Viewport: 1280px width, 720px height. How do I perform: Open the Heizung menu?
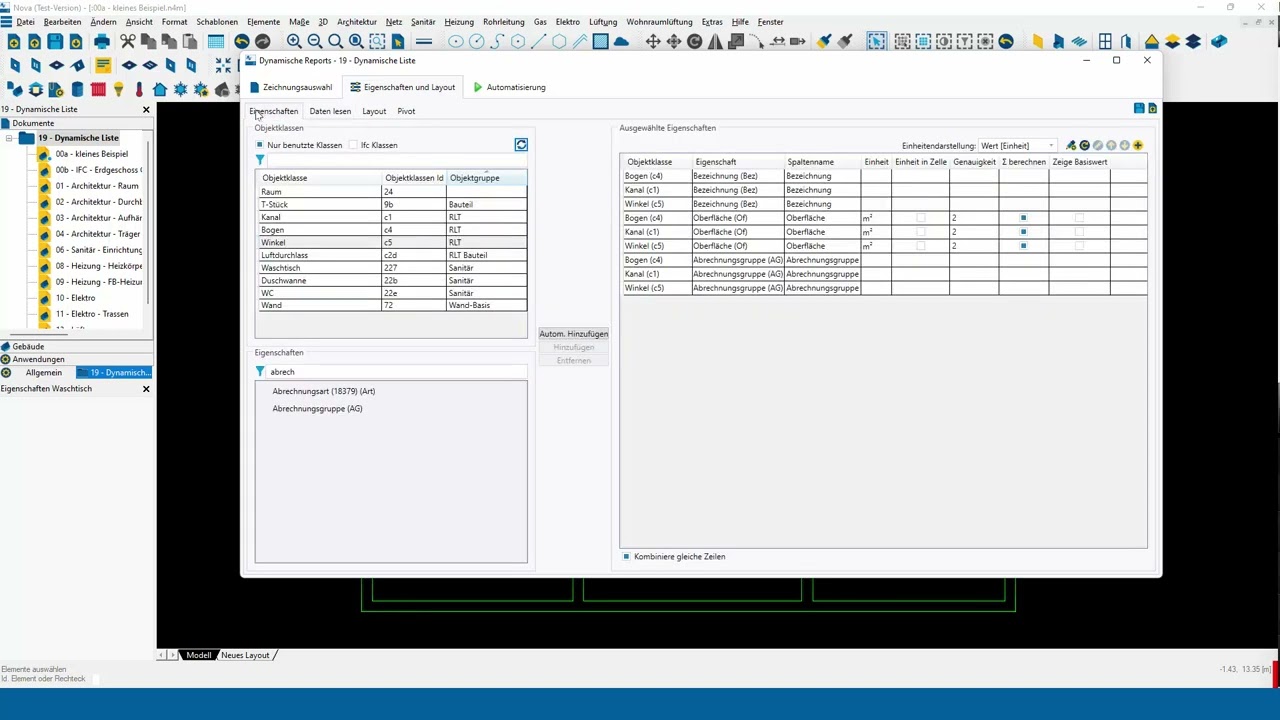tap(459, 22)
